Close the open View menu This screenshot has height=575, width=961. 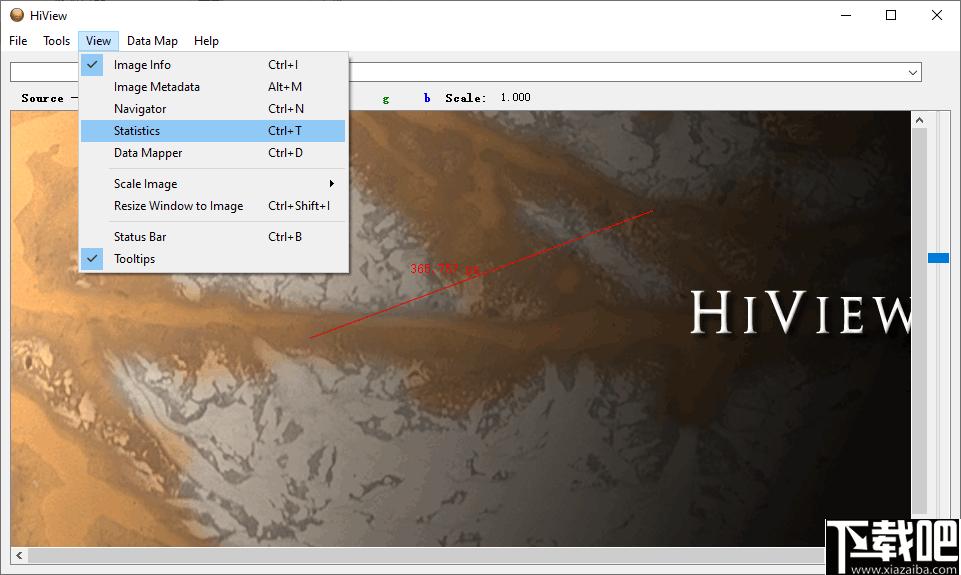98,40
